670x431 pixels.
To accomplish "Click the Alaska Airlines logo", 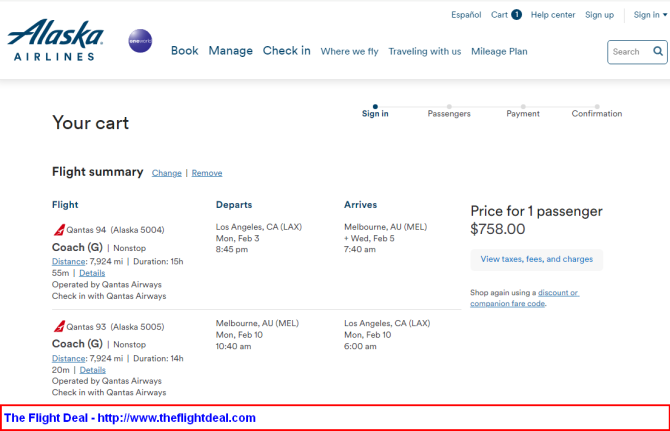I will coord(55,40).
